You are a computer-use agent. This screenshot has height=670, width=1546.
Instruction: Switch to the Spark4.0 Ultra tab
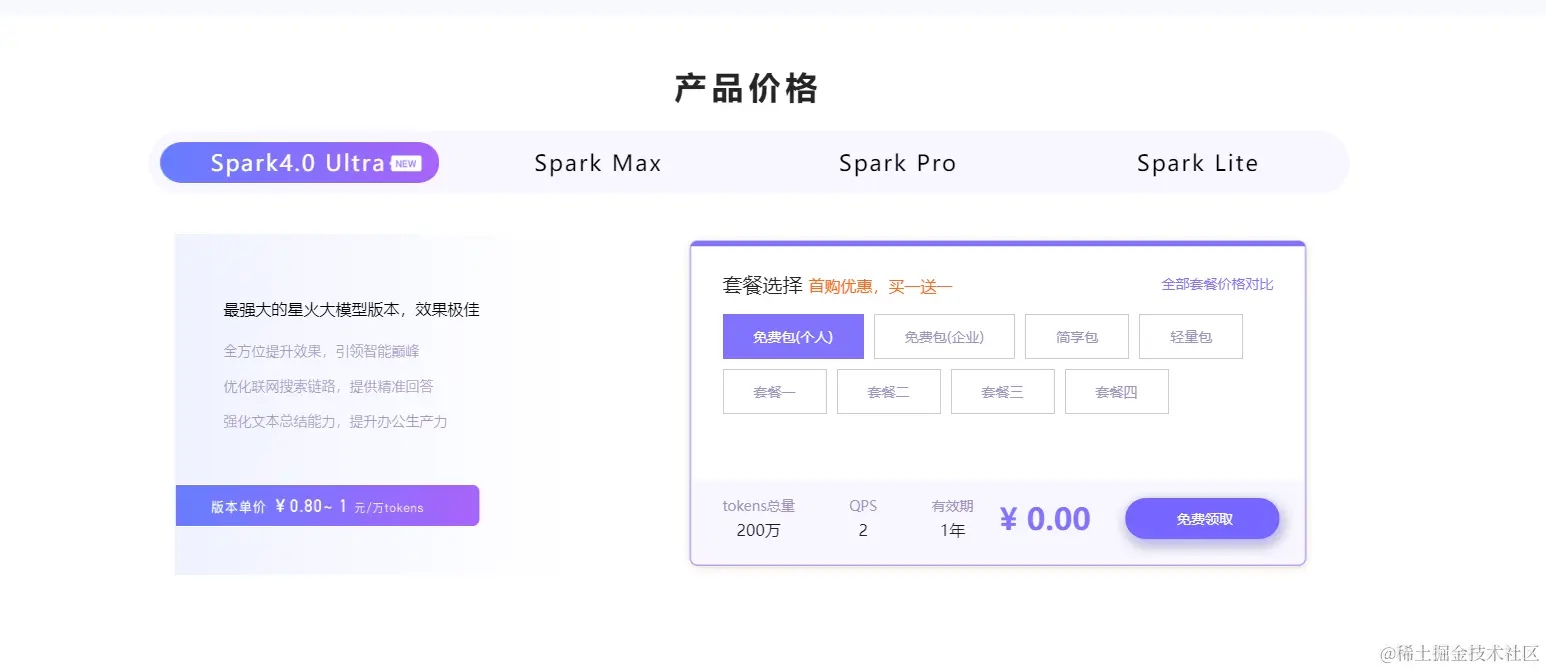click(x=297, y=163)
